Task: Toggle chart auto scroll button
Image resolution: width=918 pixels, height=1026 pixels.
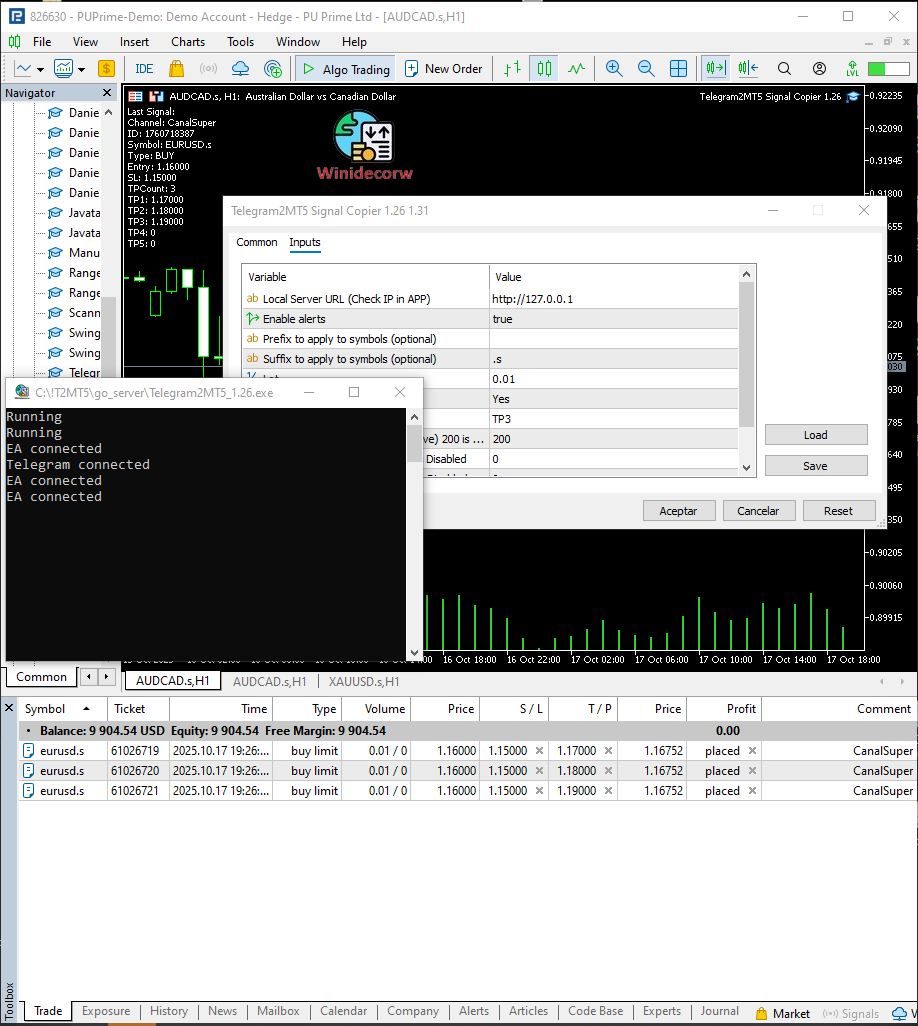Action: point(715,69)
